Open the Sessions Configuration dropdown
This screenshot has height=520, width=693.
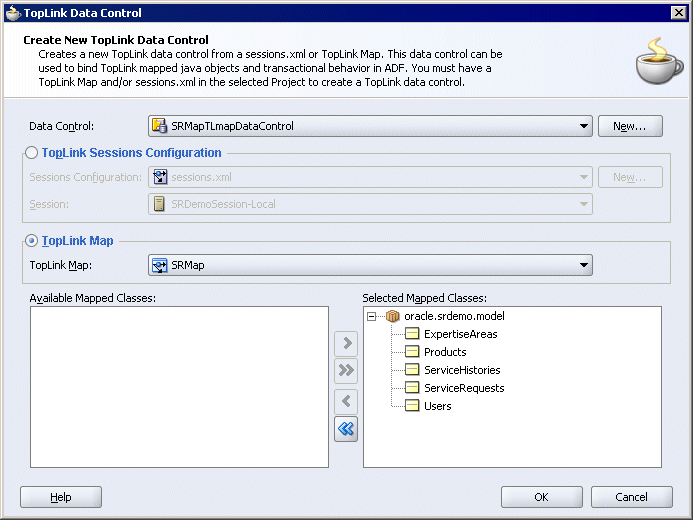370,177
